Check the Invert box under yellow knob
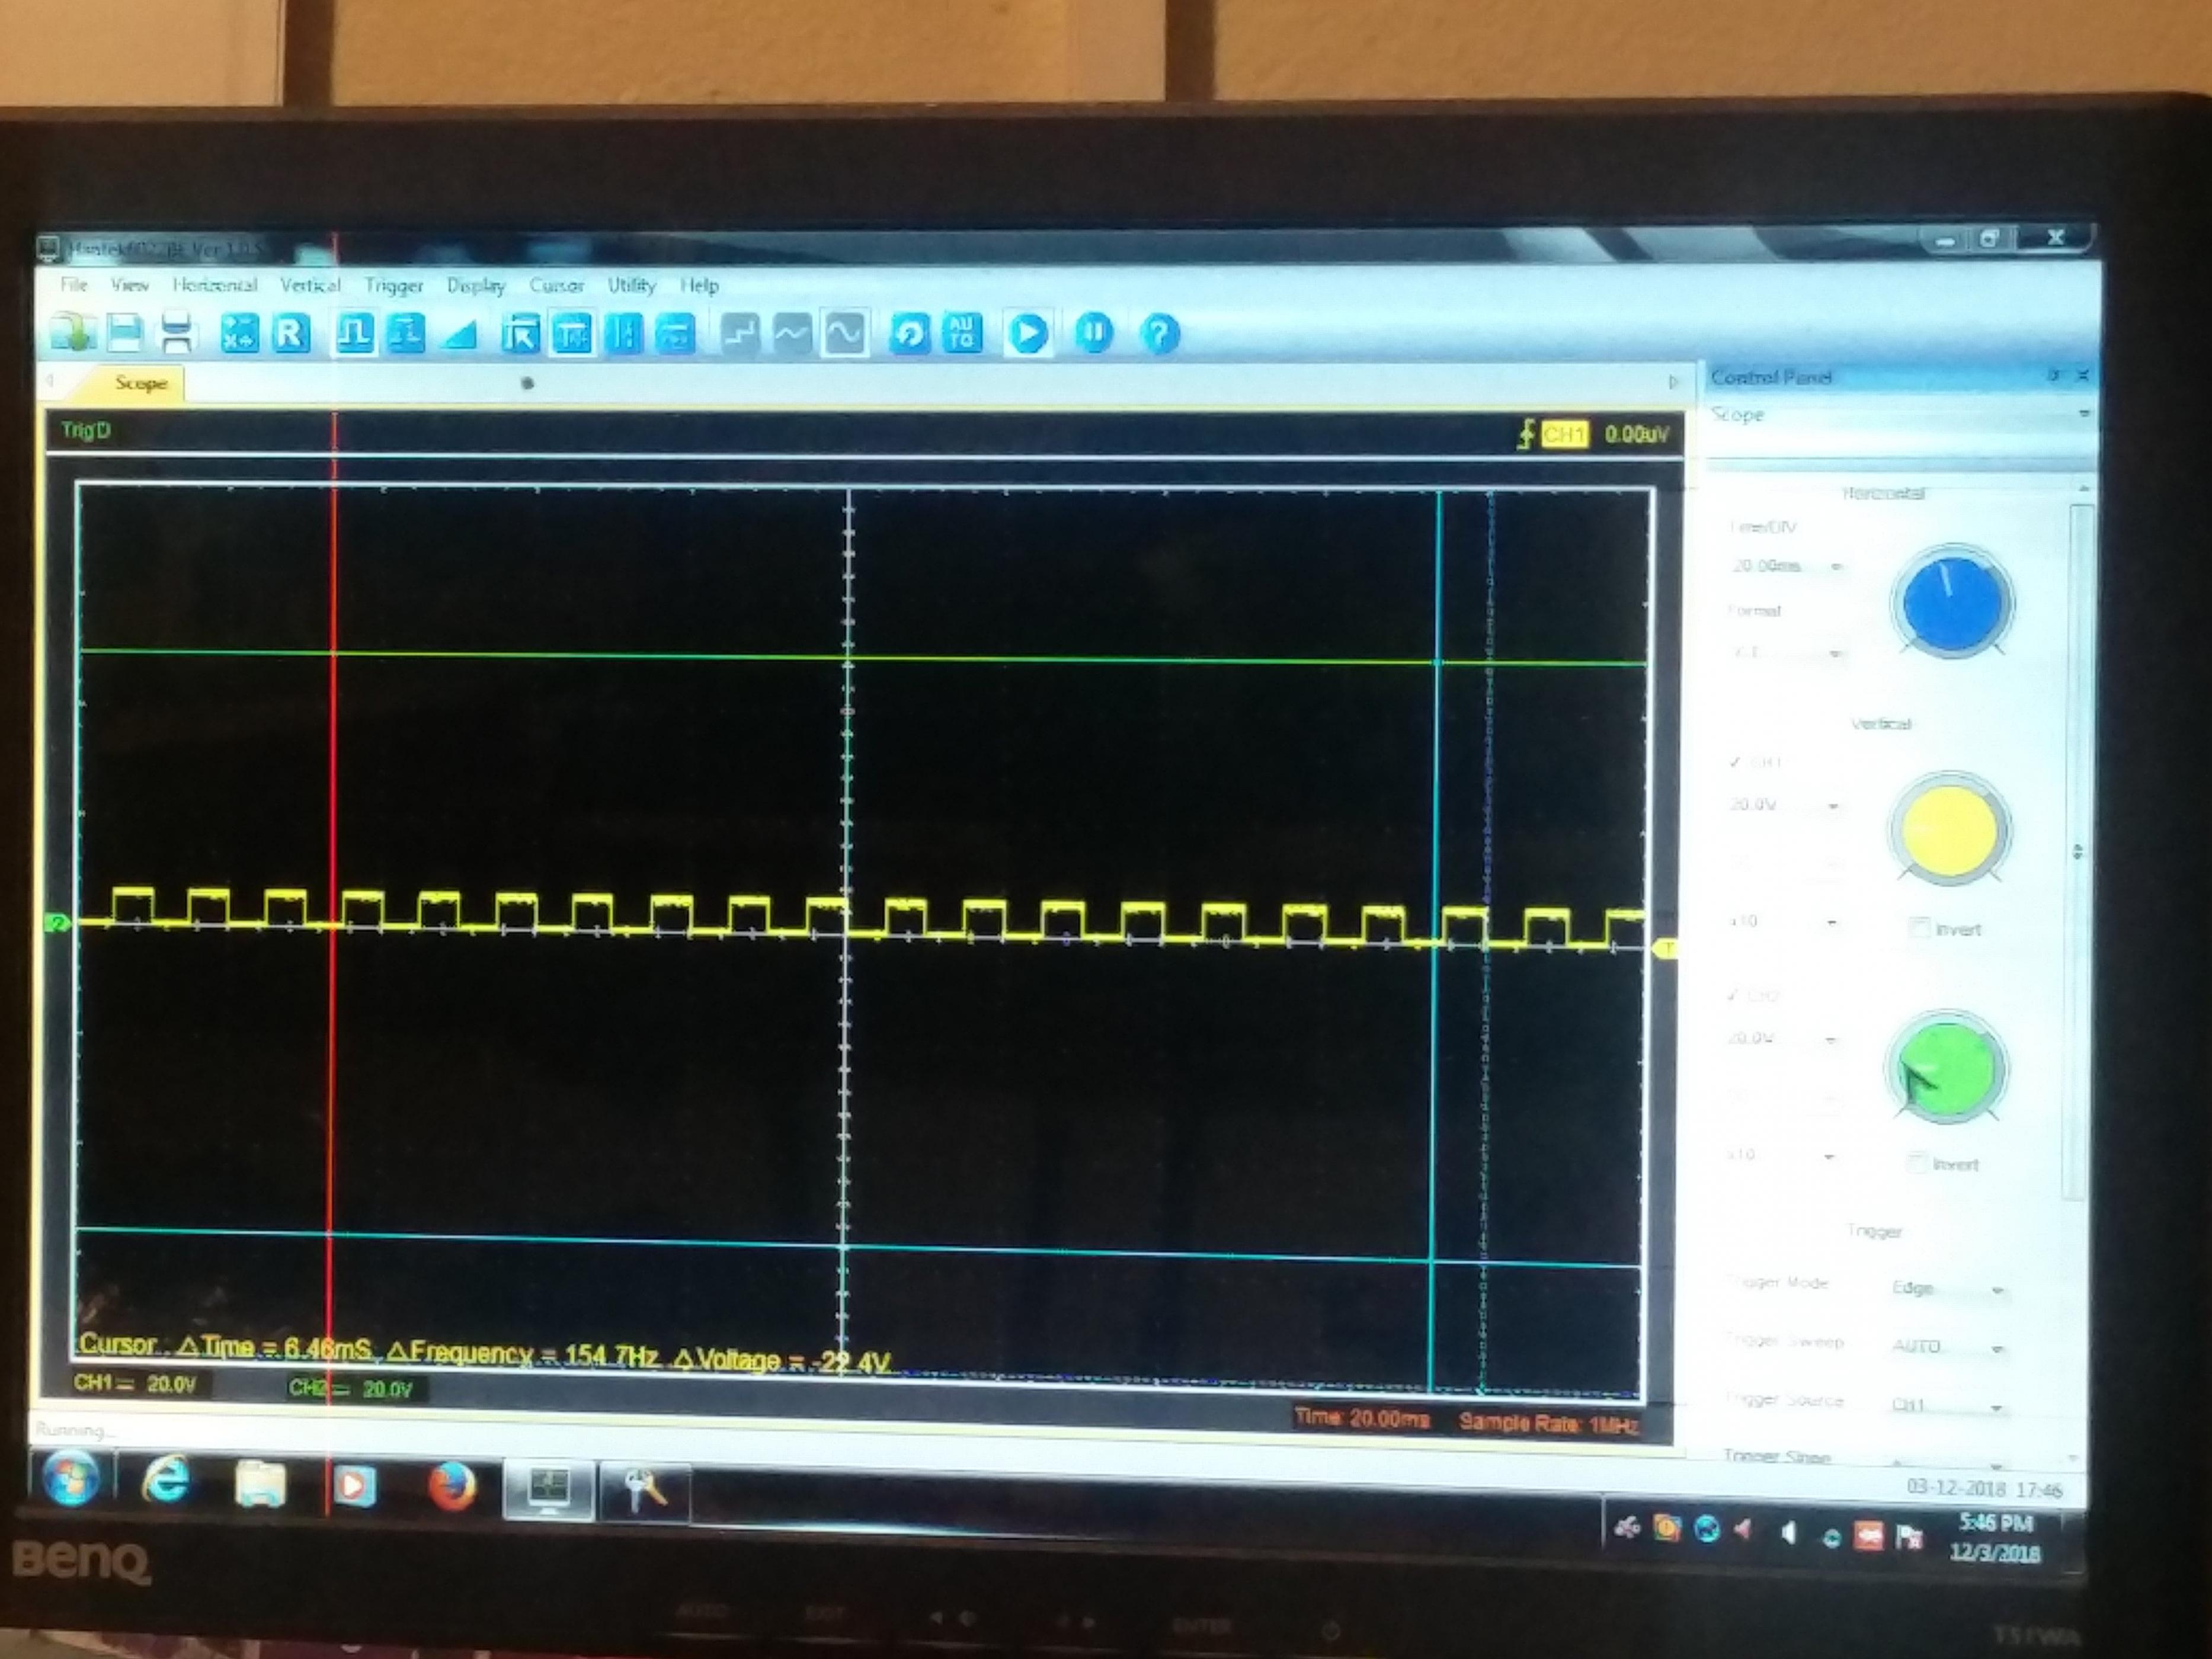 click(1919, 929)
